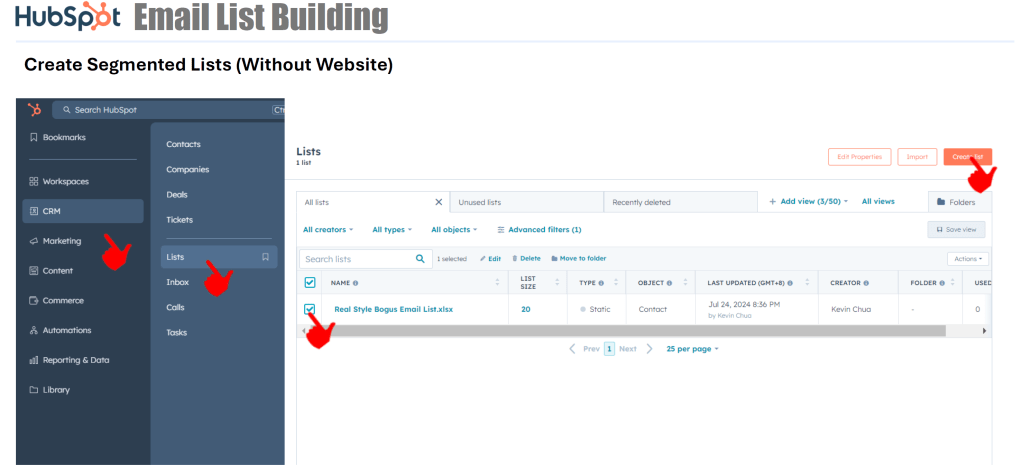Click the Reporting & Data bar-chart icon
Screen dimensions: 1022x476
[x=33, y=360]
